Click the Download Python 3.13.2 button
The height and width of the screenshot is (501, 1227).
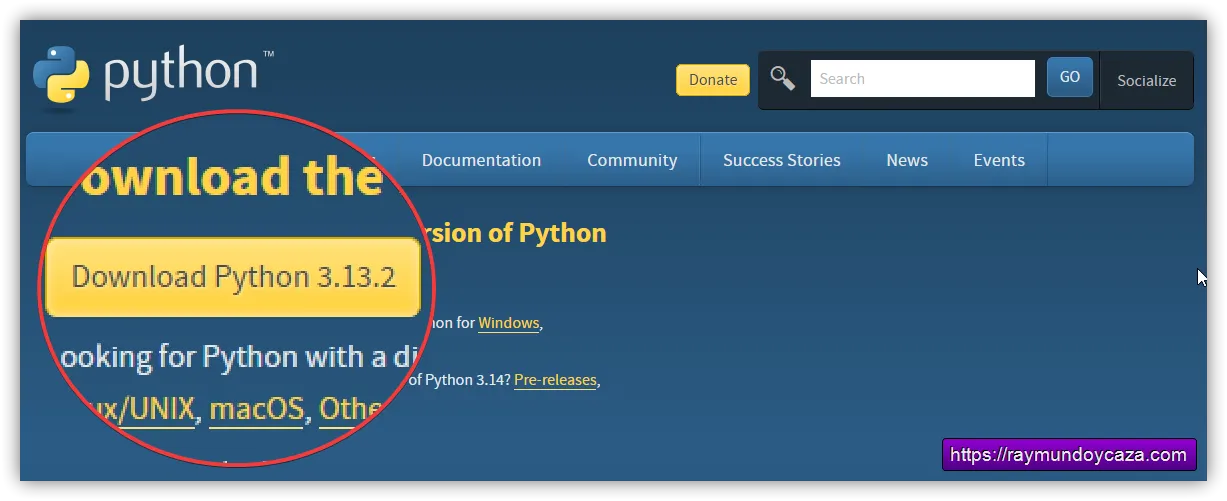[x=233, y=277]
